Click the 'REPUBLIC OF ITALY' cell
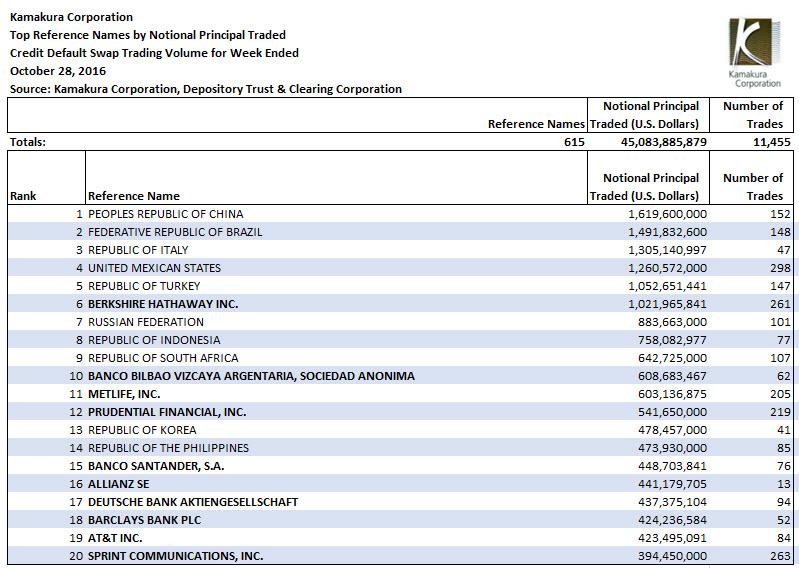Screen dimensions: 799x568 pos(138,250)
